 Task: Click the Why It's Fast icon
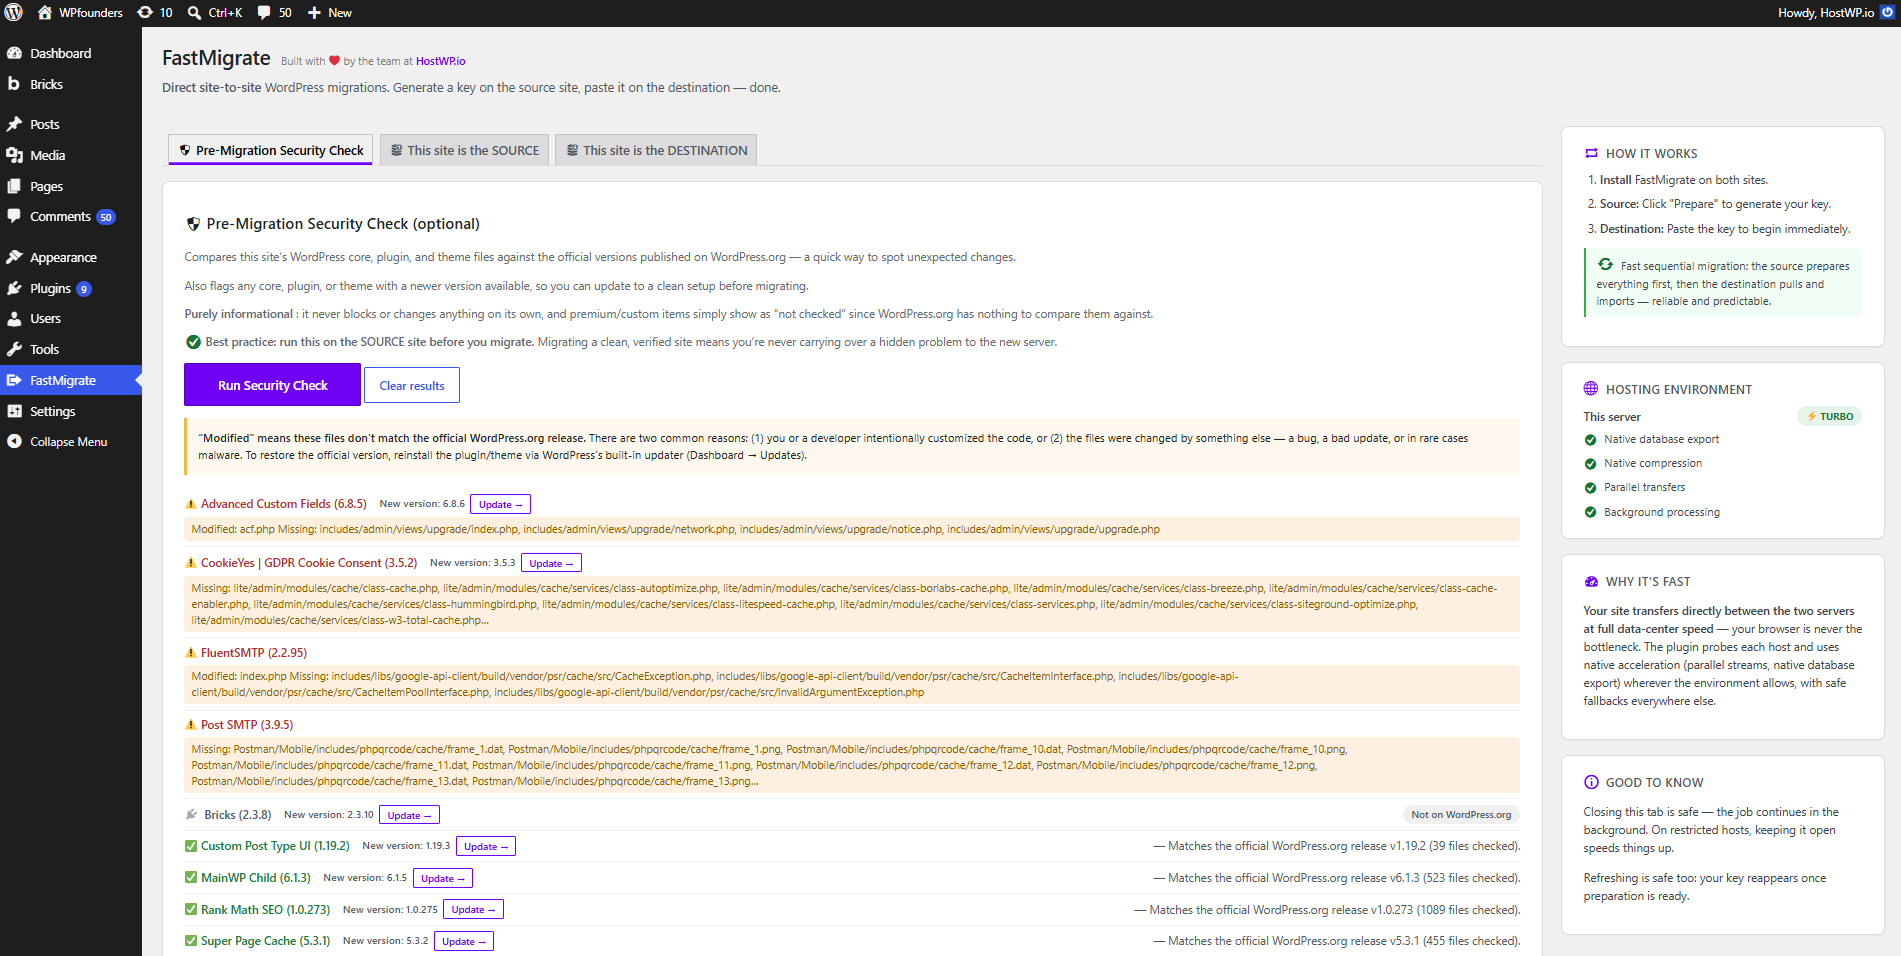coord(1591,581)
